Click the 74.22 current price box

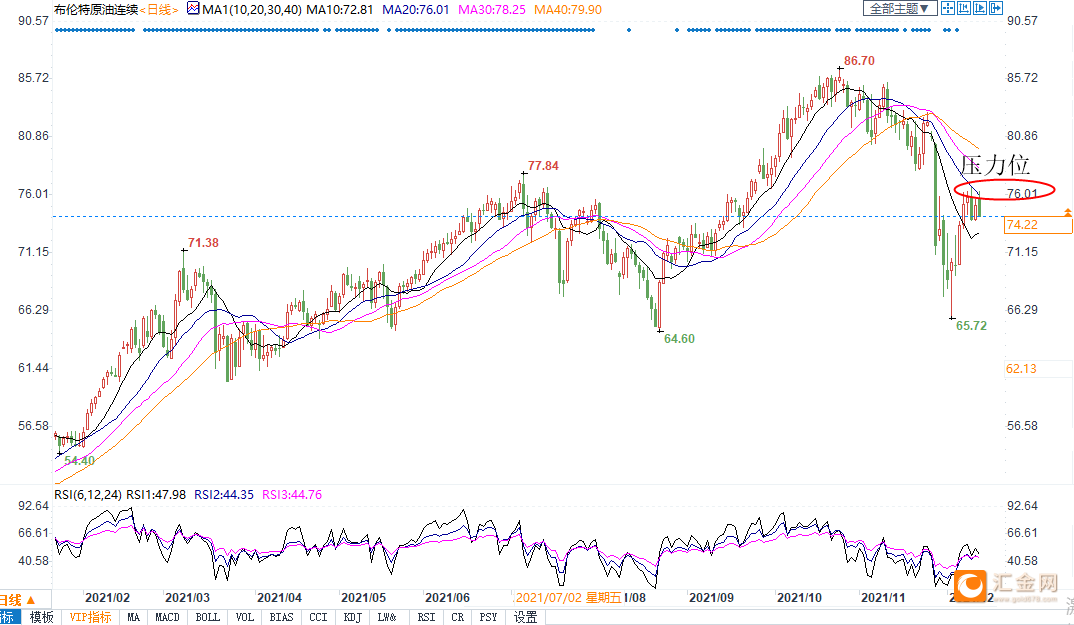(1038, 225)
